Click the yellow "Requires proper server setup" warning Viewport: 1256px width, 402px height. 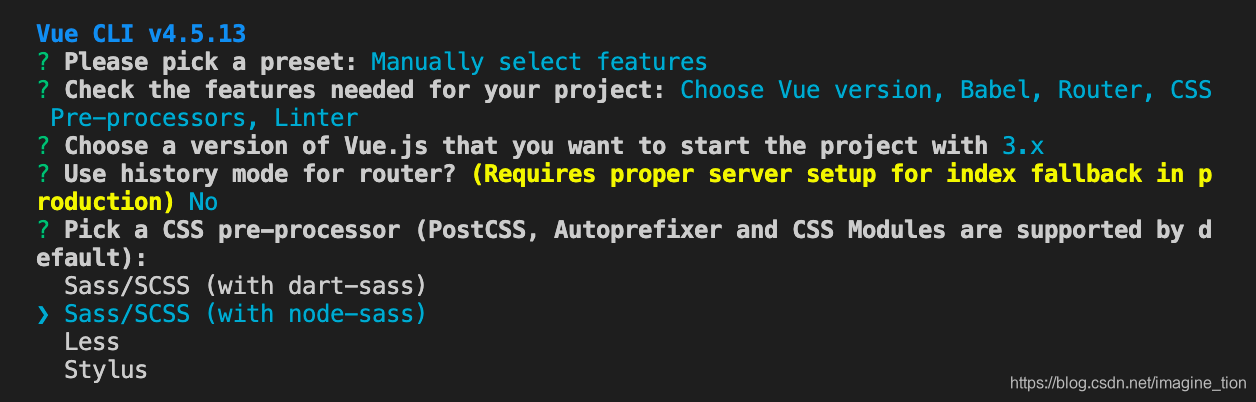[840, 174]
